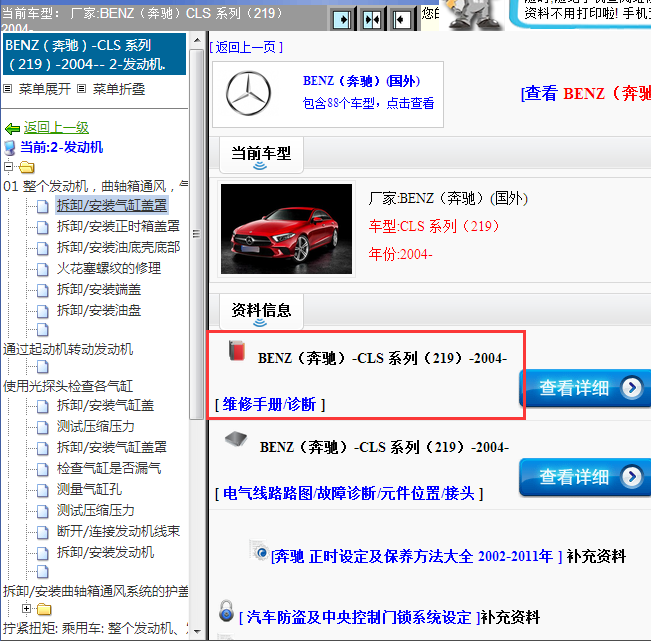Open the 维修手册/诊断 link
This screenshot has height=641, width=651.
(269, 404)
